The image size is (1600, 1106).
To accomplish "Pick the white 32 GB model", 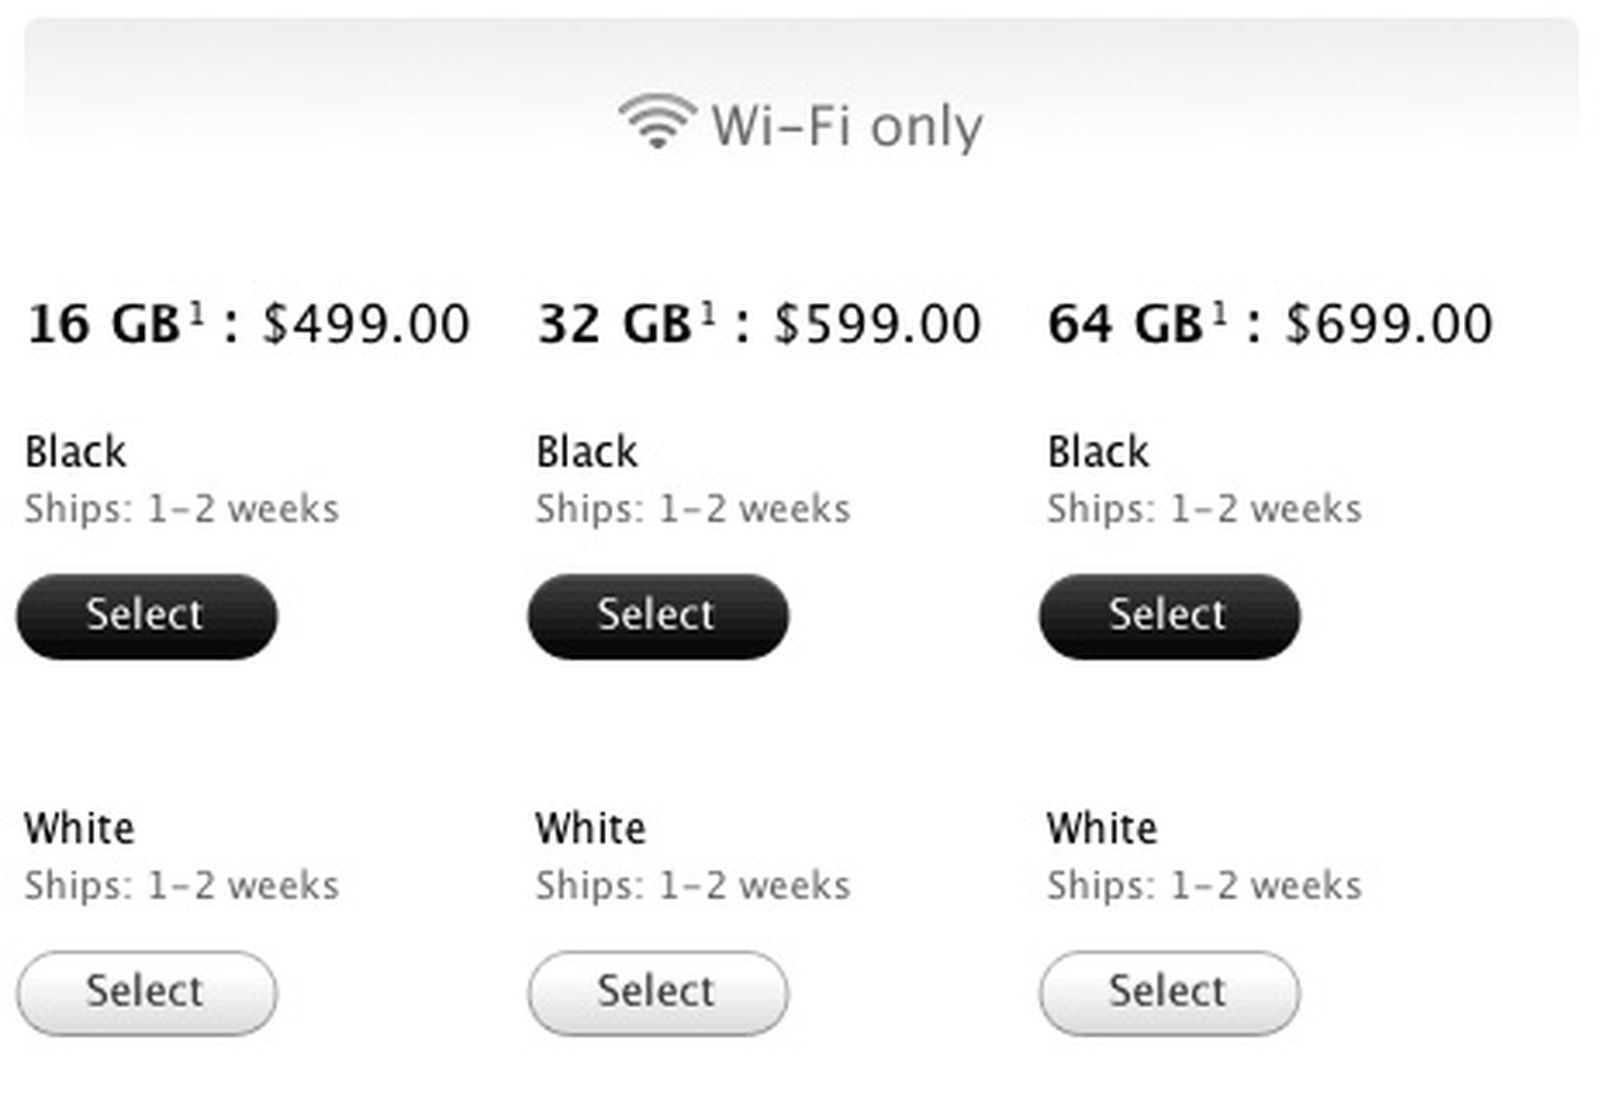I will 658,992.
